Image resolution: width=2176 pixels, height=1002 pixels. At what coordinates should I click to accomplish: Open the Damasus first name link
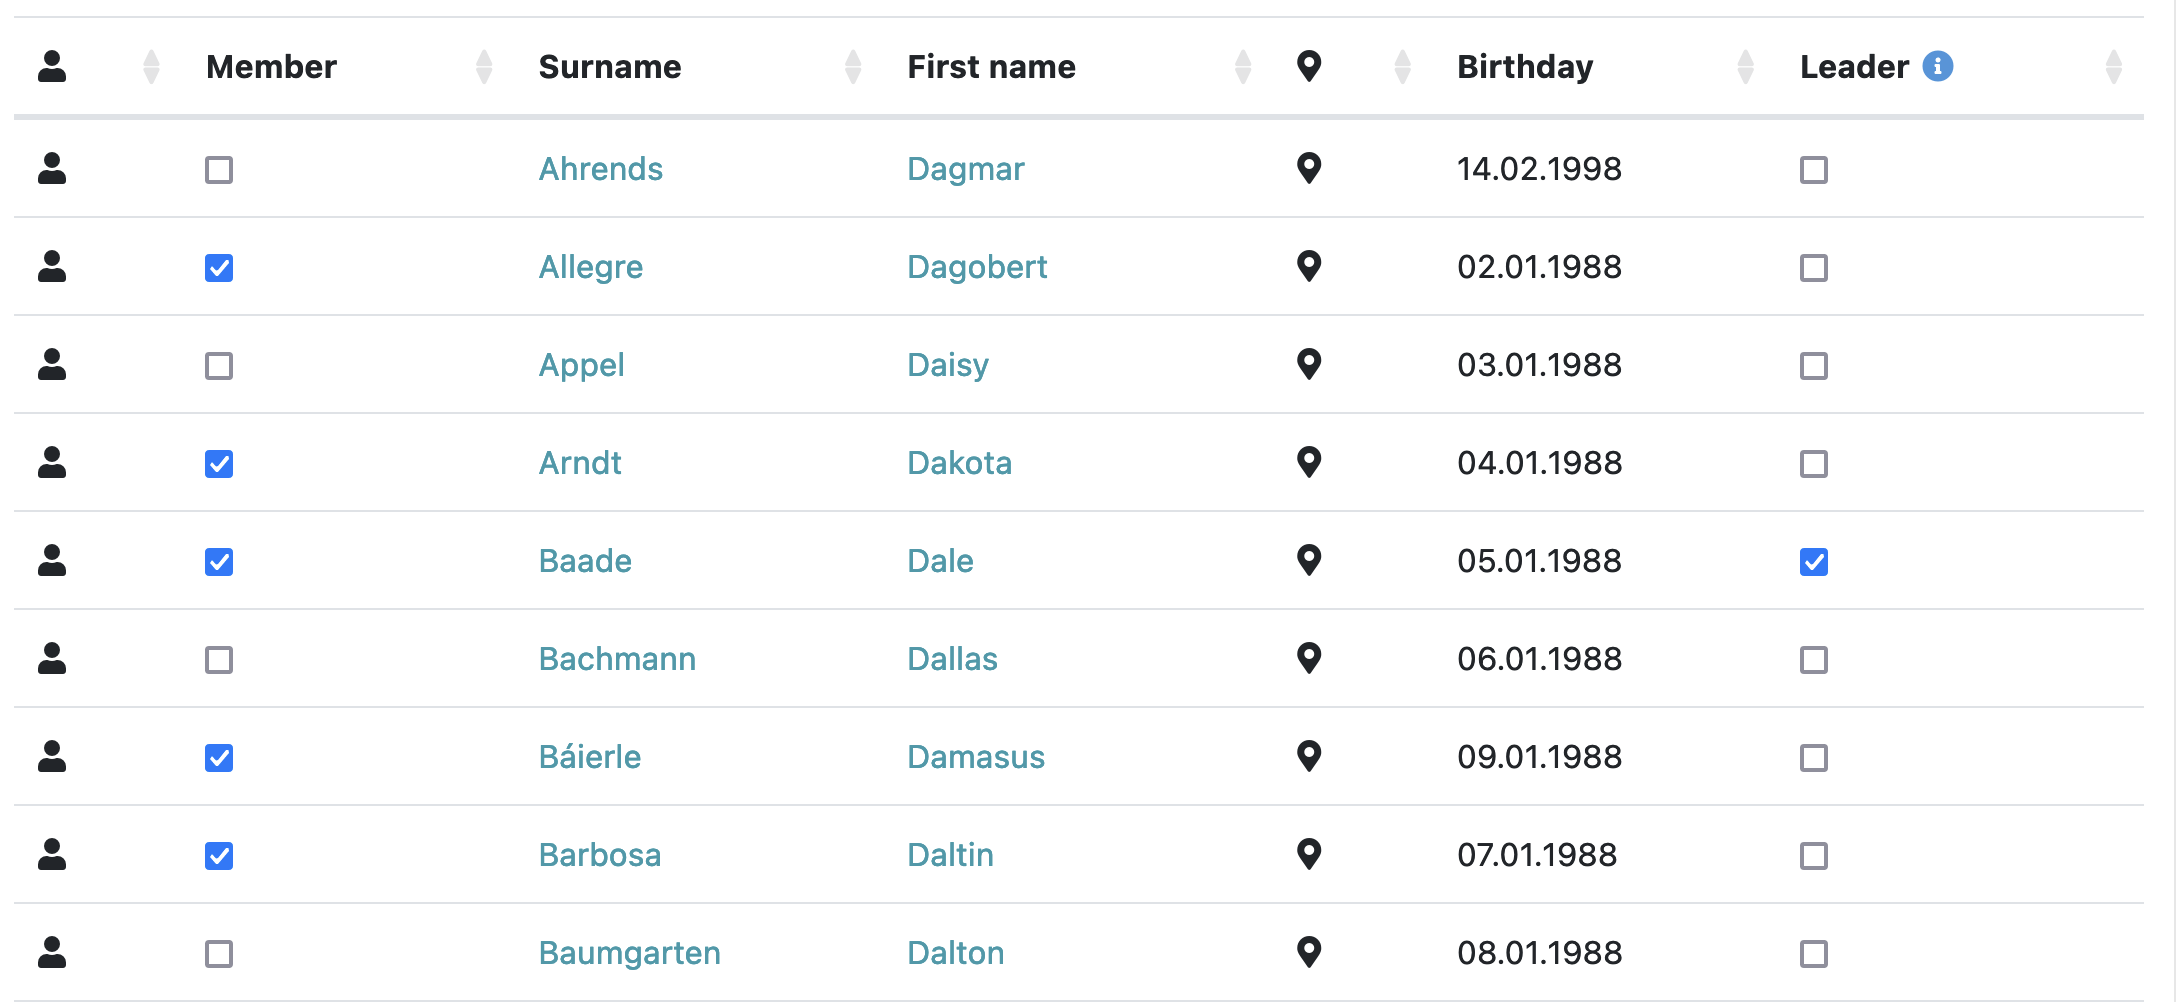(975, 757)
